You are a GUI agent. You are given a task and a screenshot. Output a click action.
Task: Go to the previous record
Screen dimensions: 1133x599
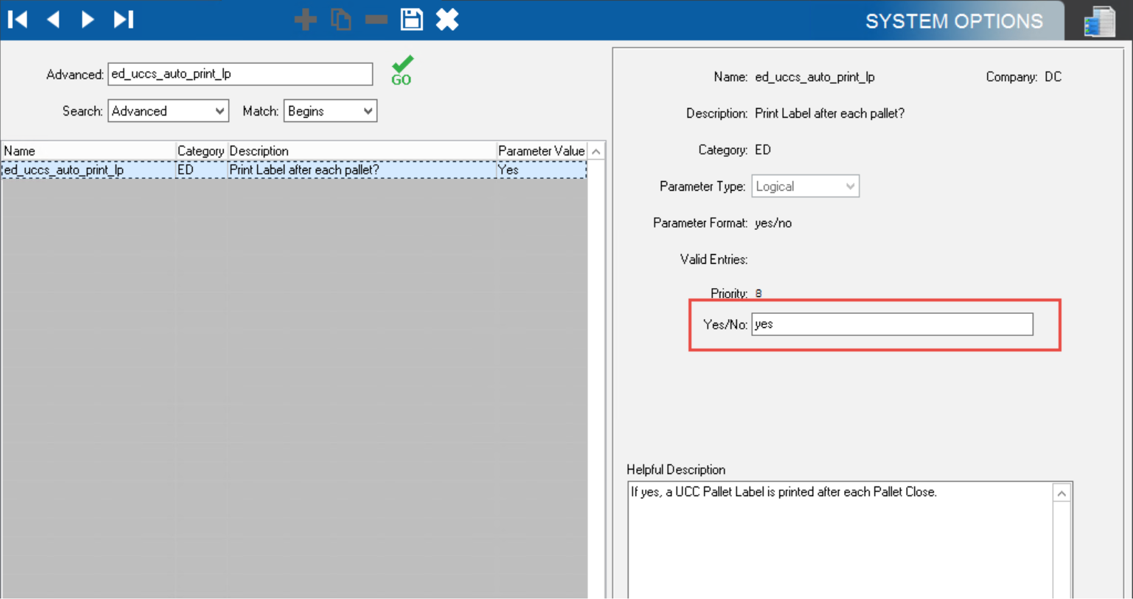(x=53, y=19)
